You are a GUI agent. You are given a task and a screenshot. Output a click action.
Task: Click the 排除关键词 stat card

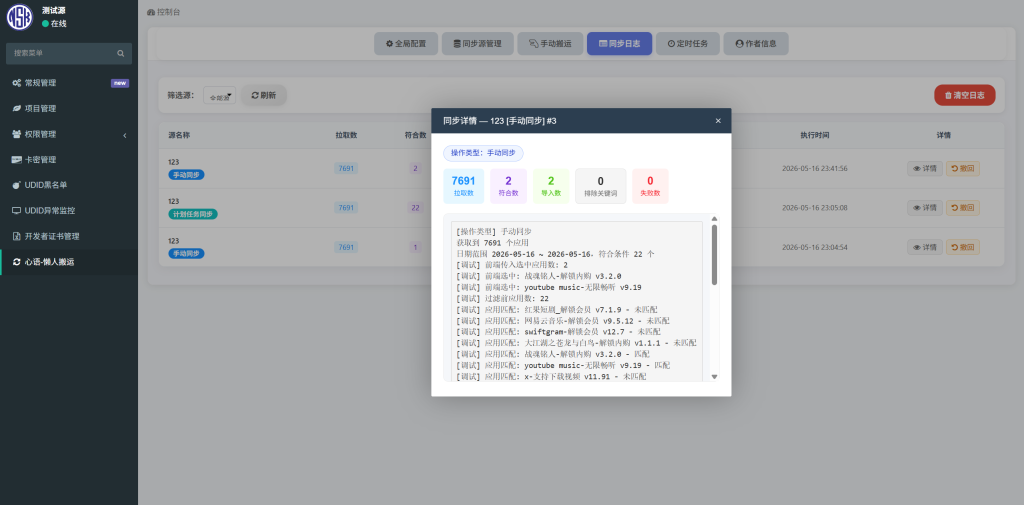(600, 186)
